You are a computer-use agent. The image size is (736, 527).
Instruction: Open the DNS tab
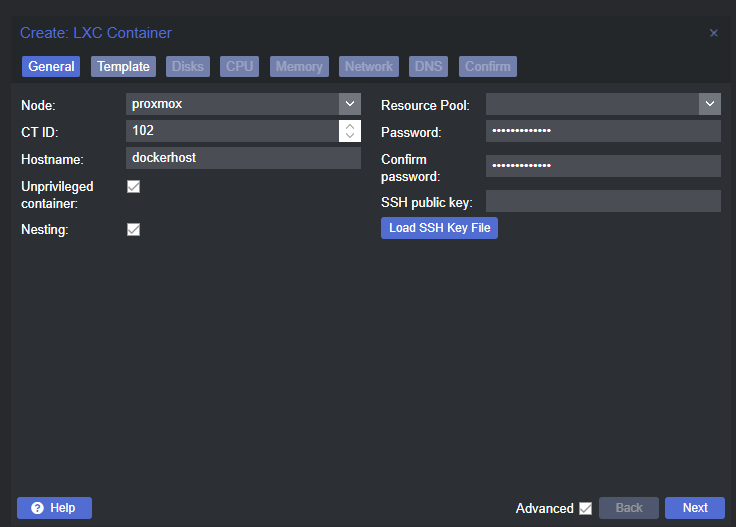[429, 67]
